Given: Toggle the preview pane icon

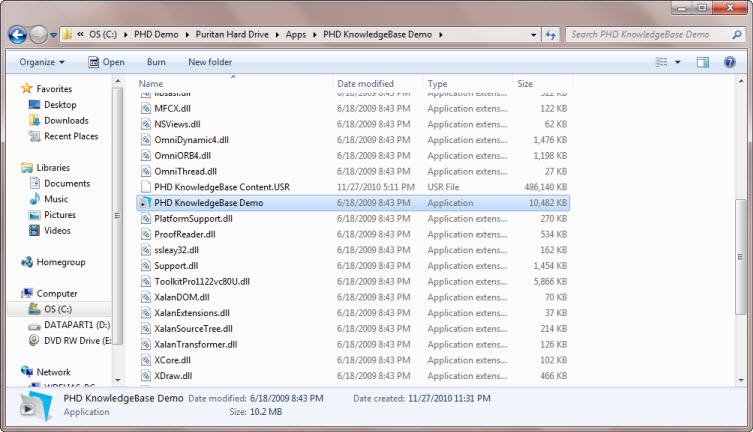Looking at the screenshot, I should [703, 62].
